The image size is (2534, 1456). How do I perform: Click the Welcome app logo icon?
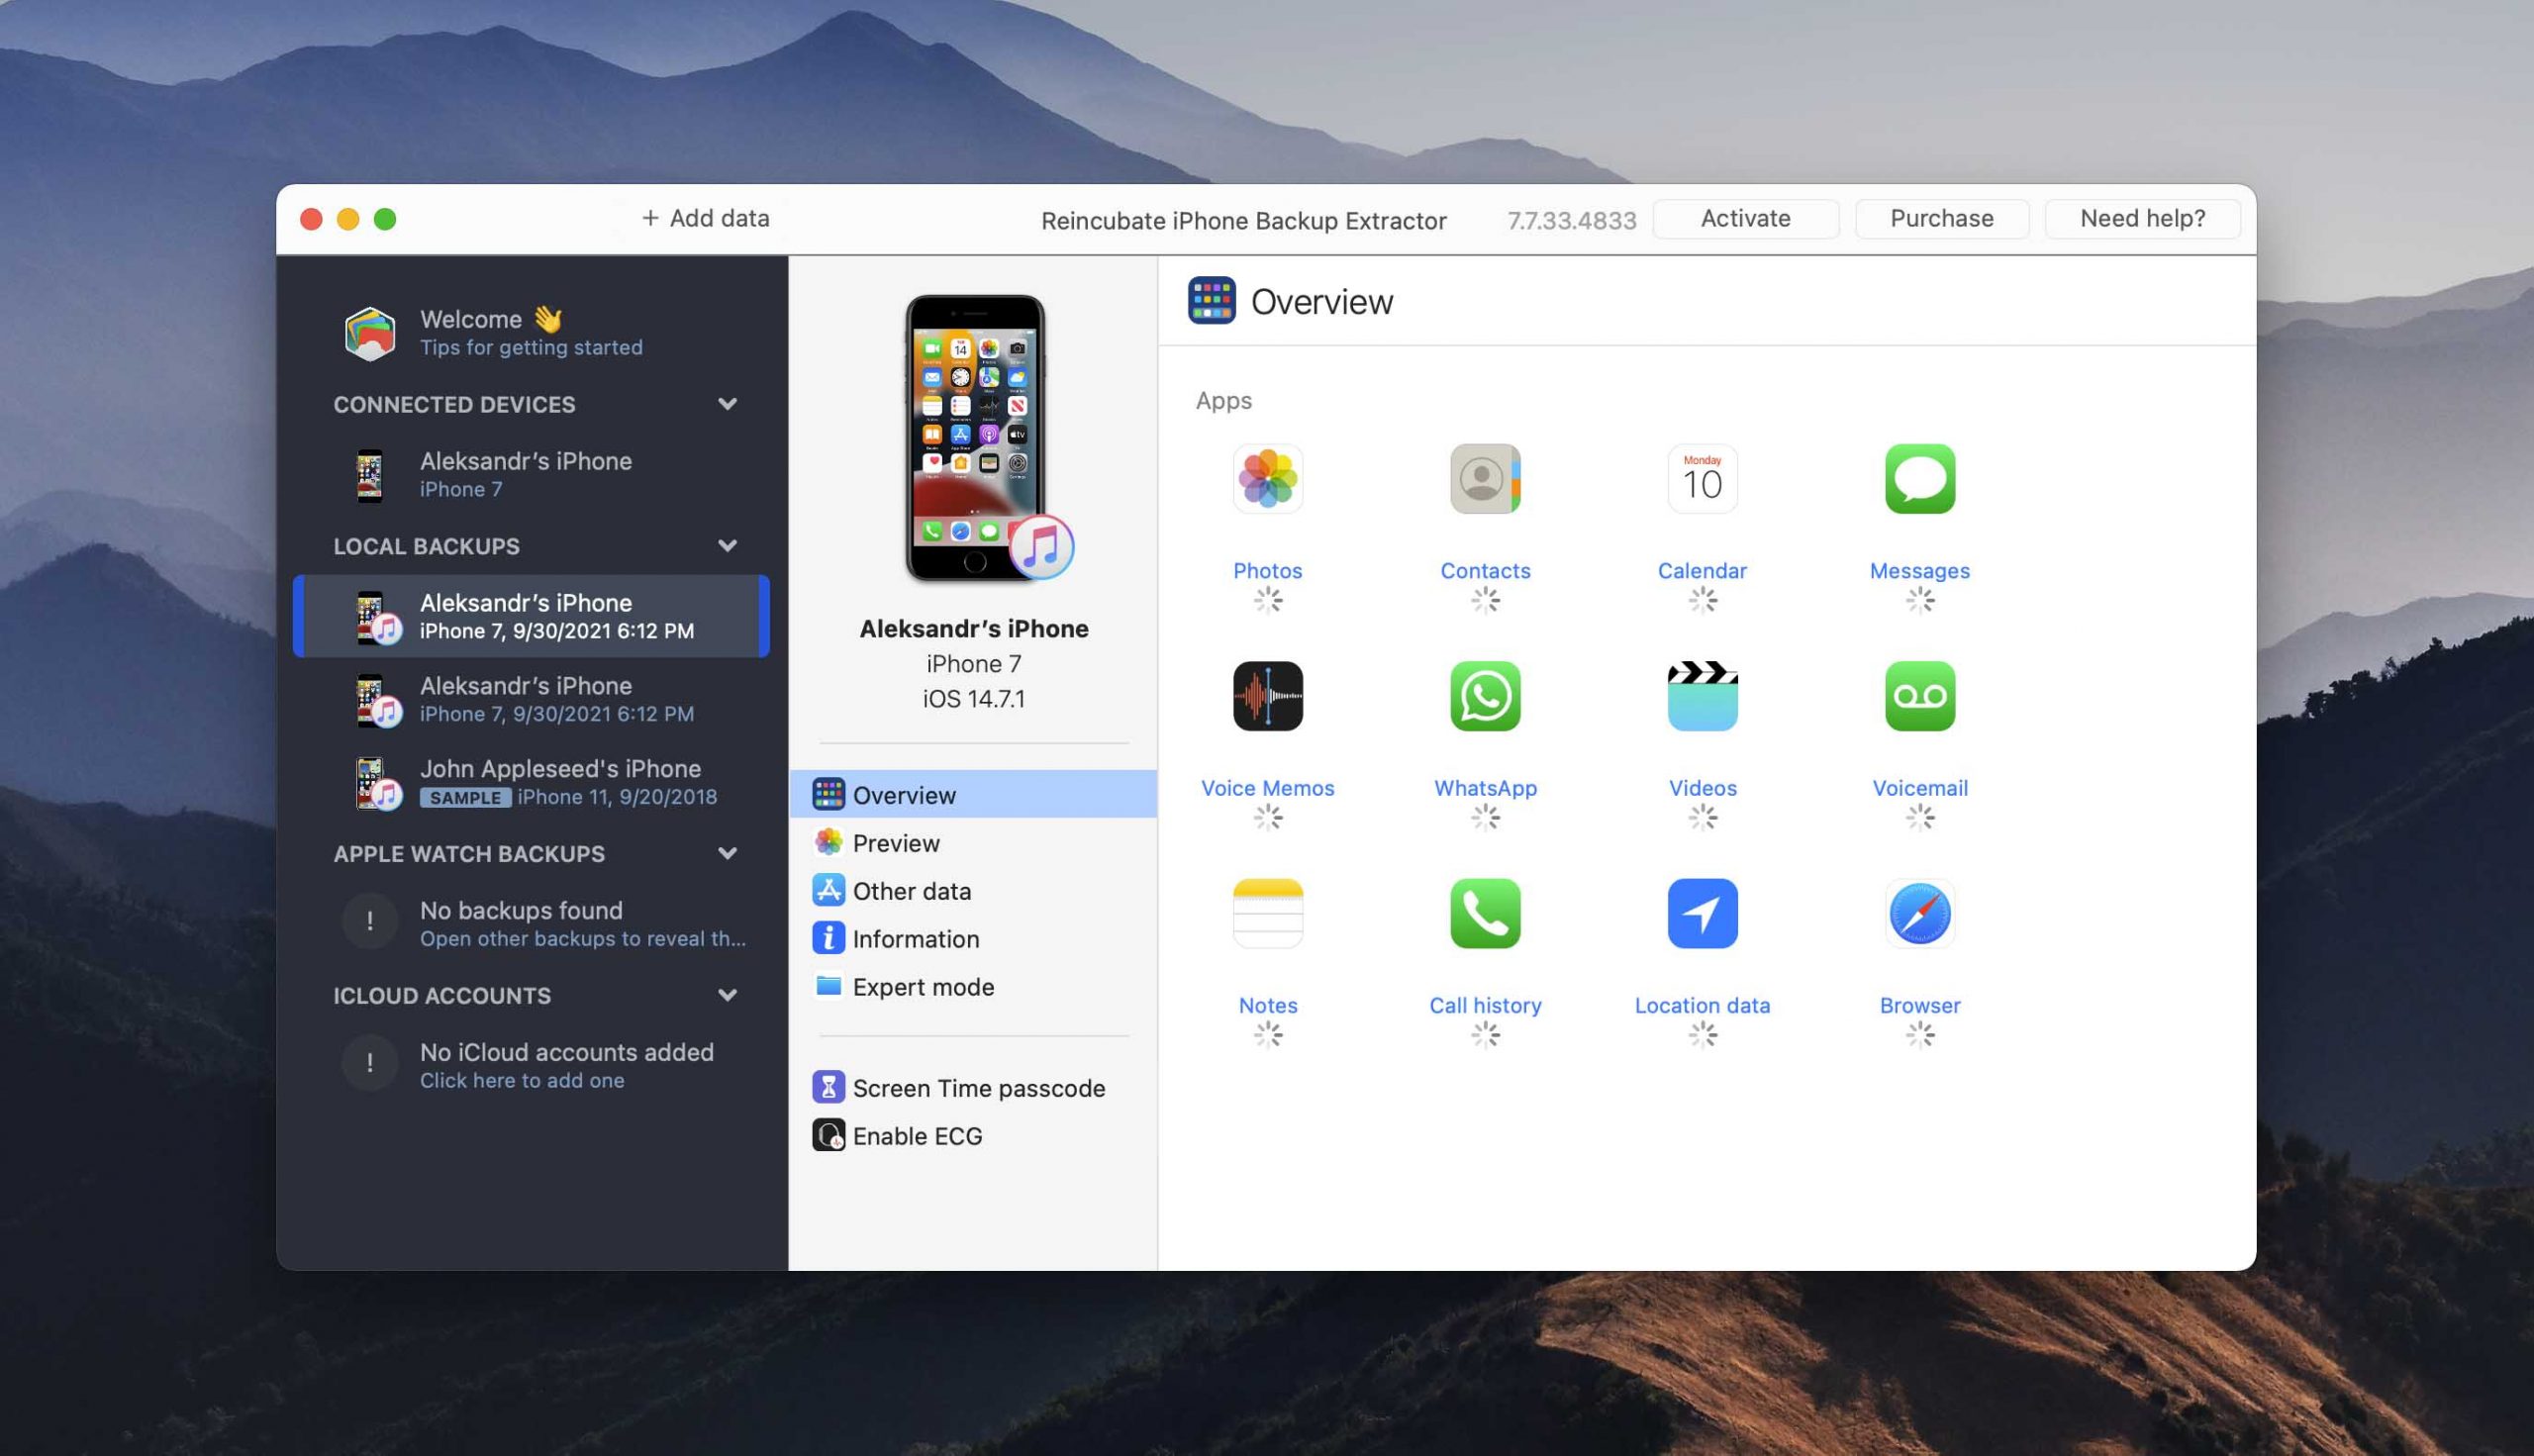coord(369,333)
